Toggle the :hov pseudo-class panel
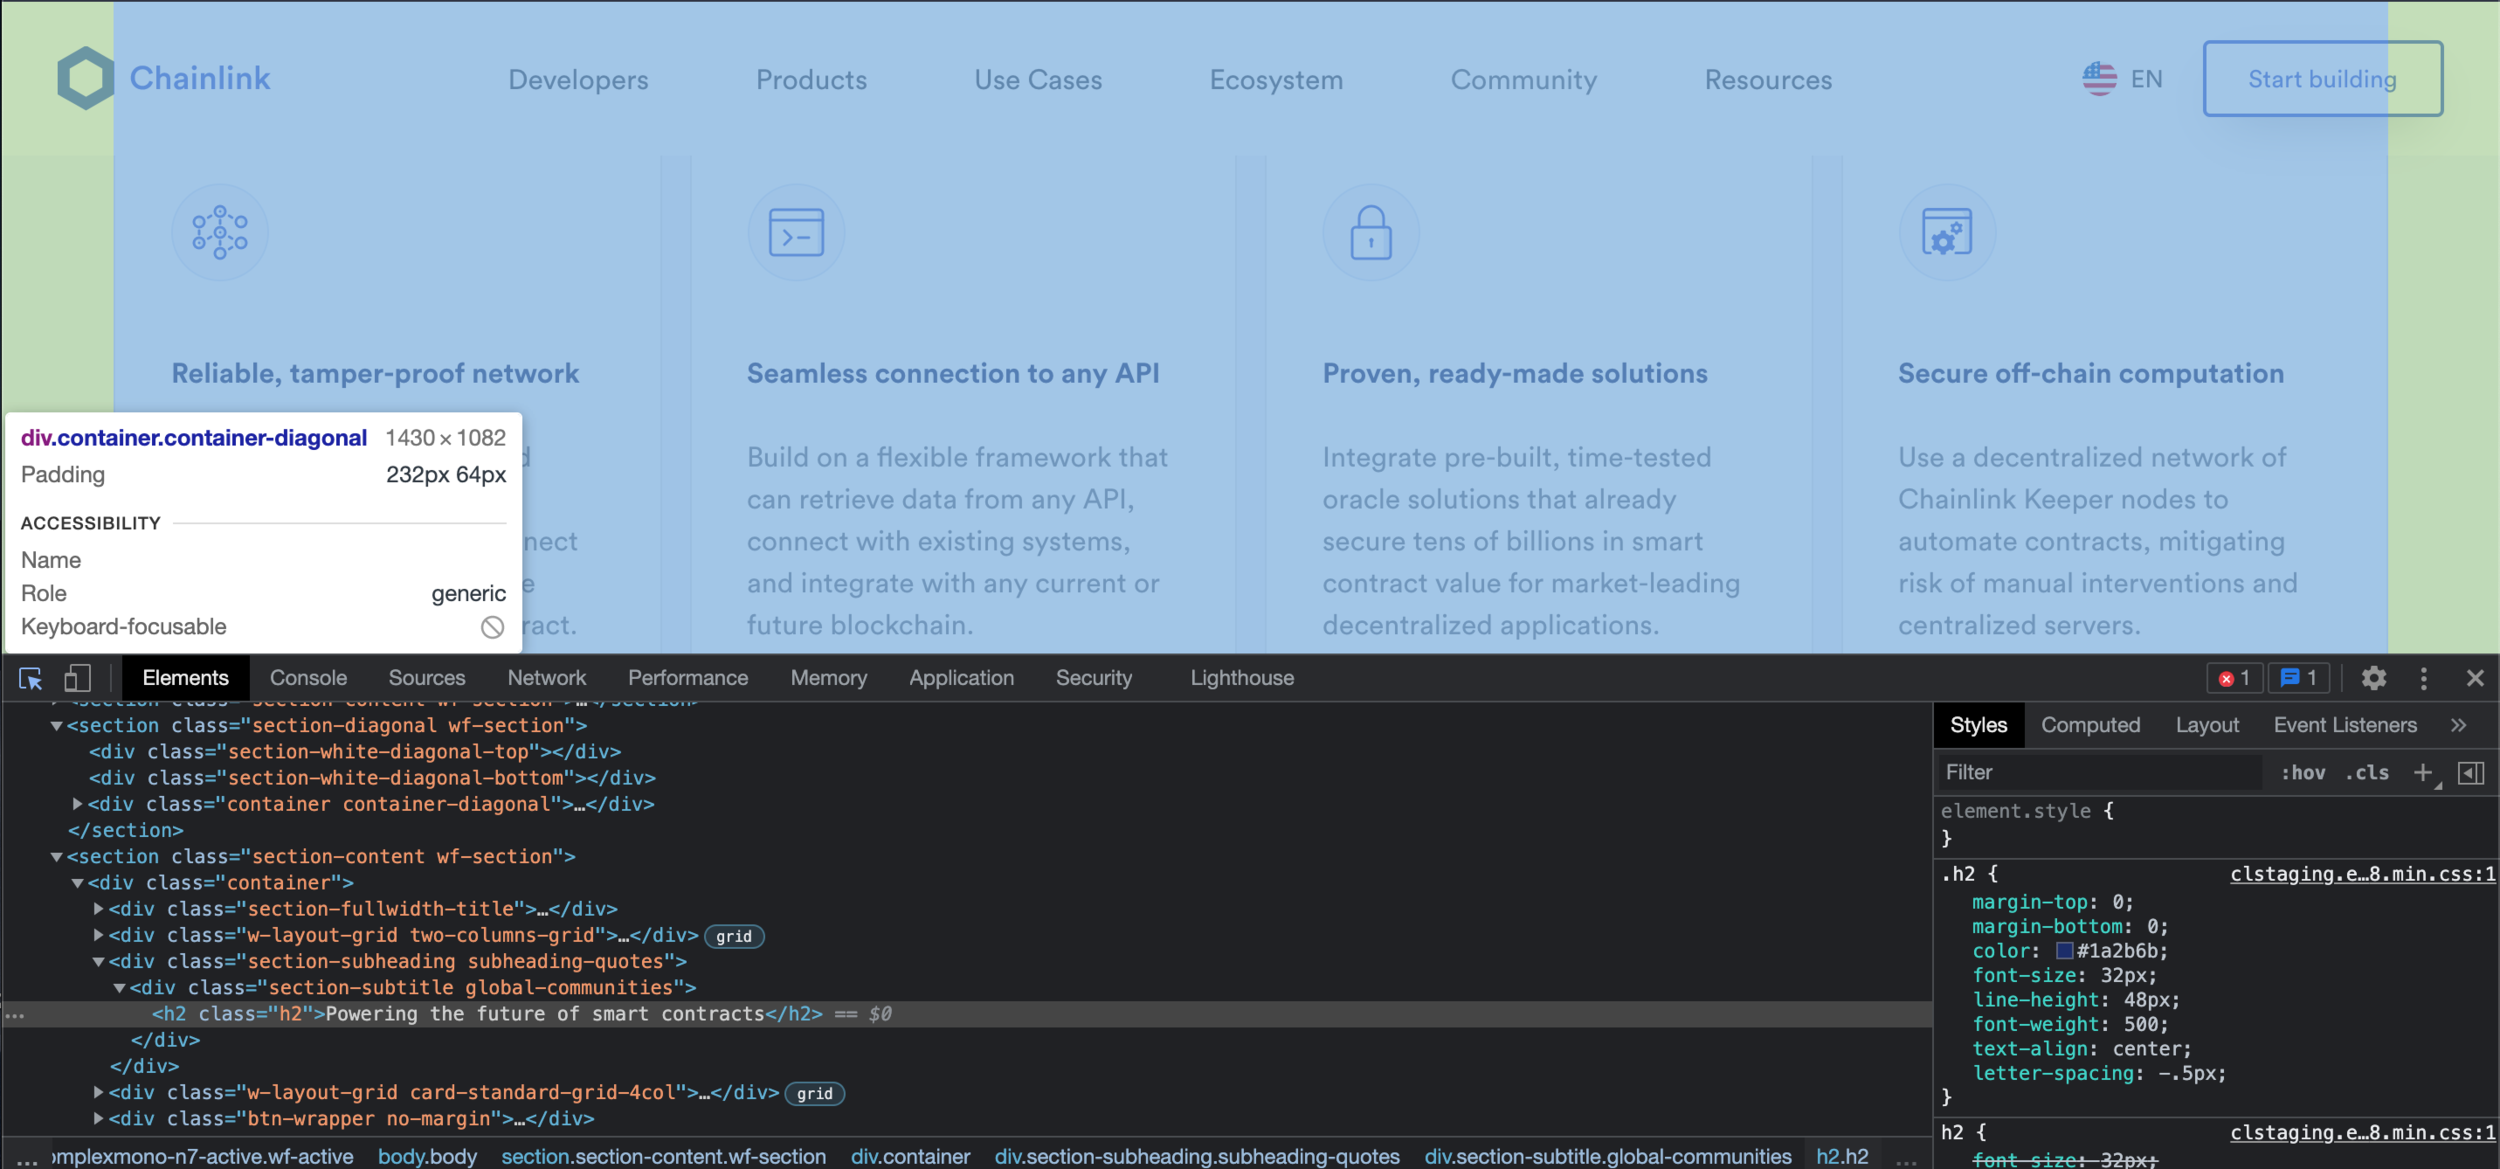This screenshot has height=1169, width=2500. pos(2304,772)
